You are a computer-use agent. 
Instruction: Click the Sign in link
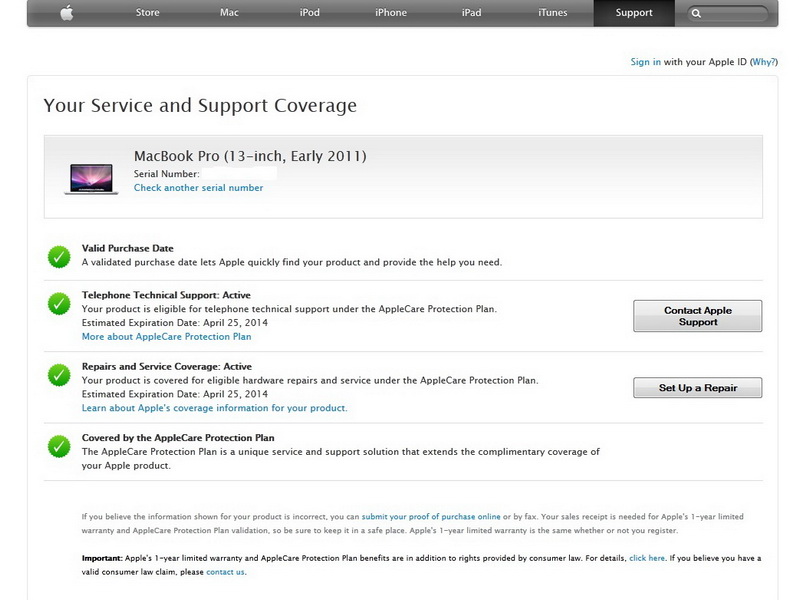coord(645,62)
